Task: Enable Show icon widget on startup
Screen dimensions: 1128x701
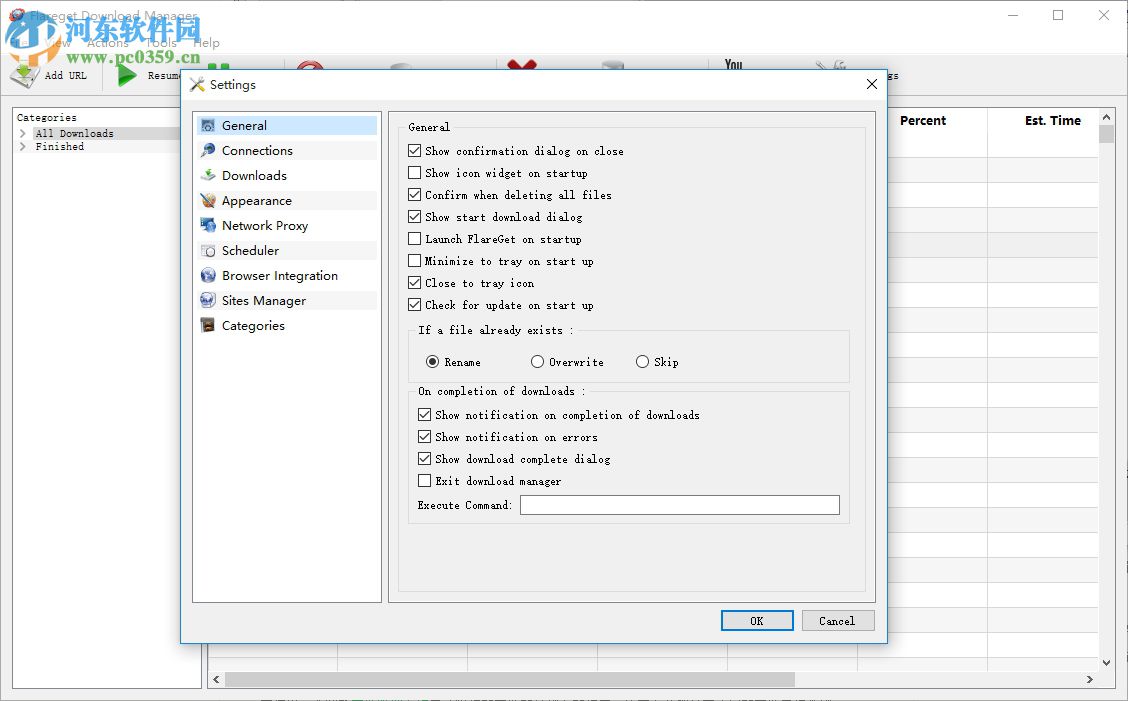Action: (414, 173)
